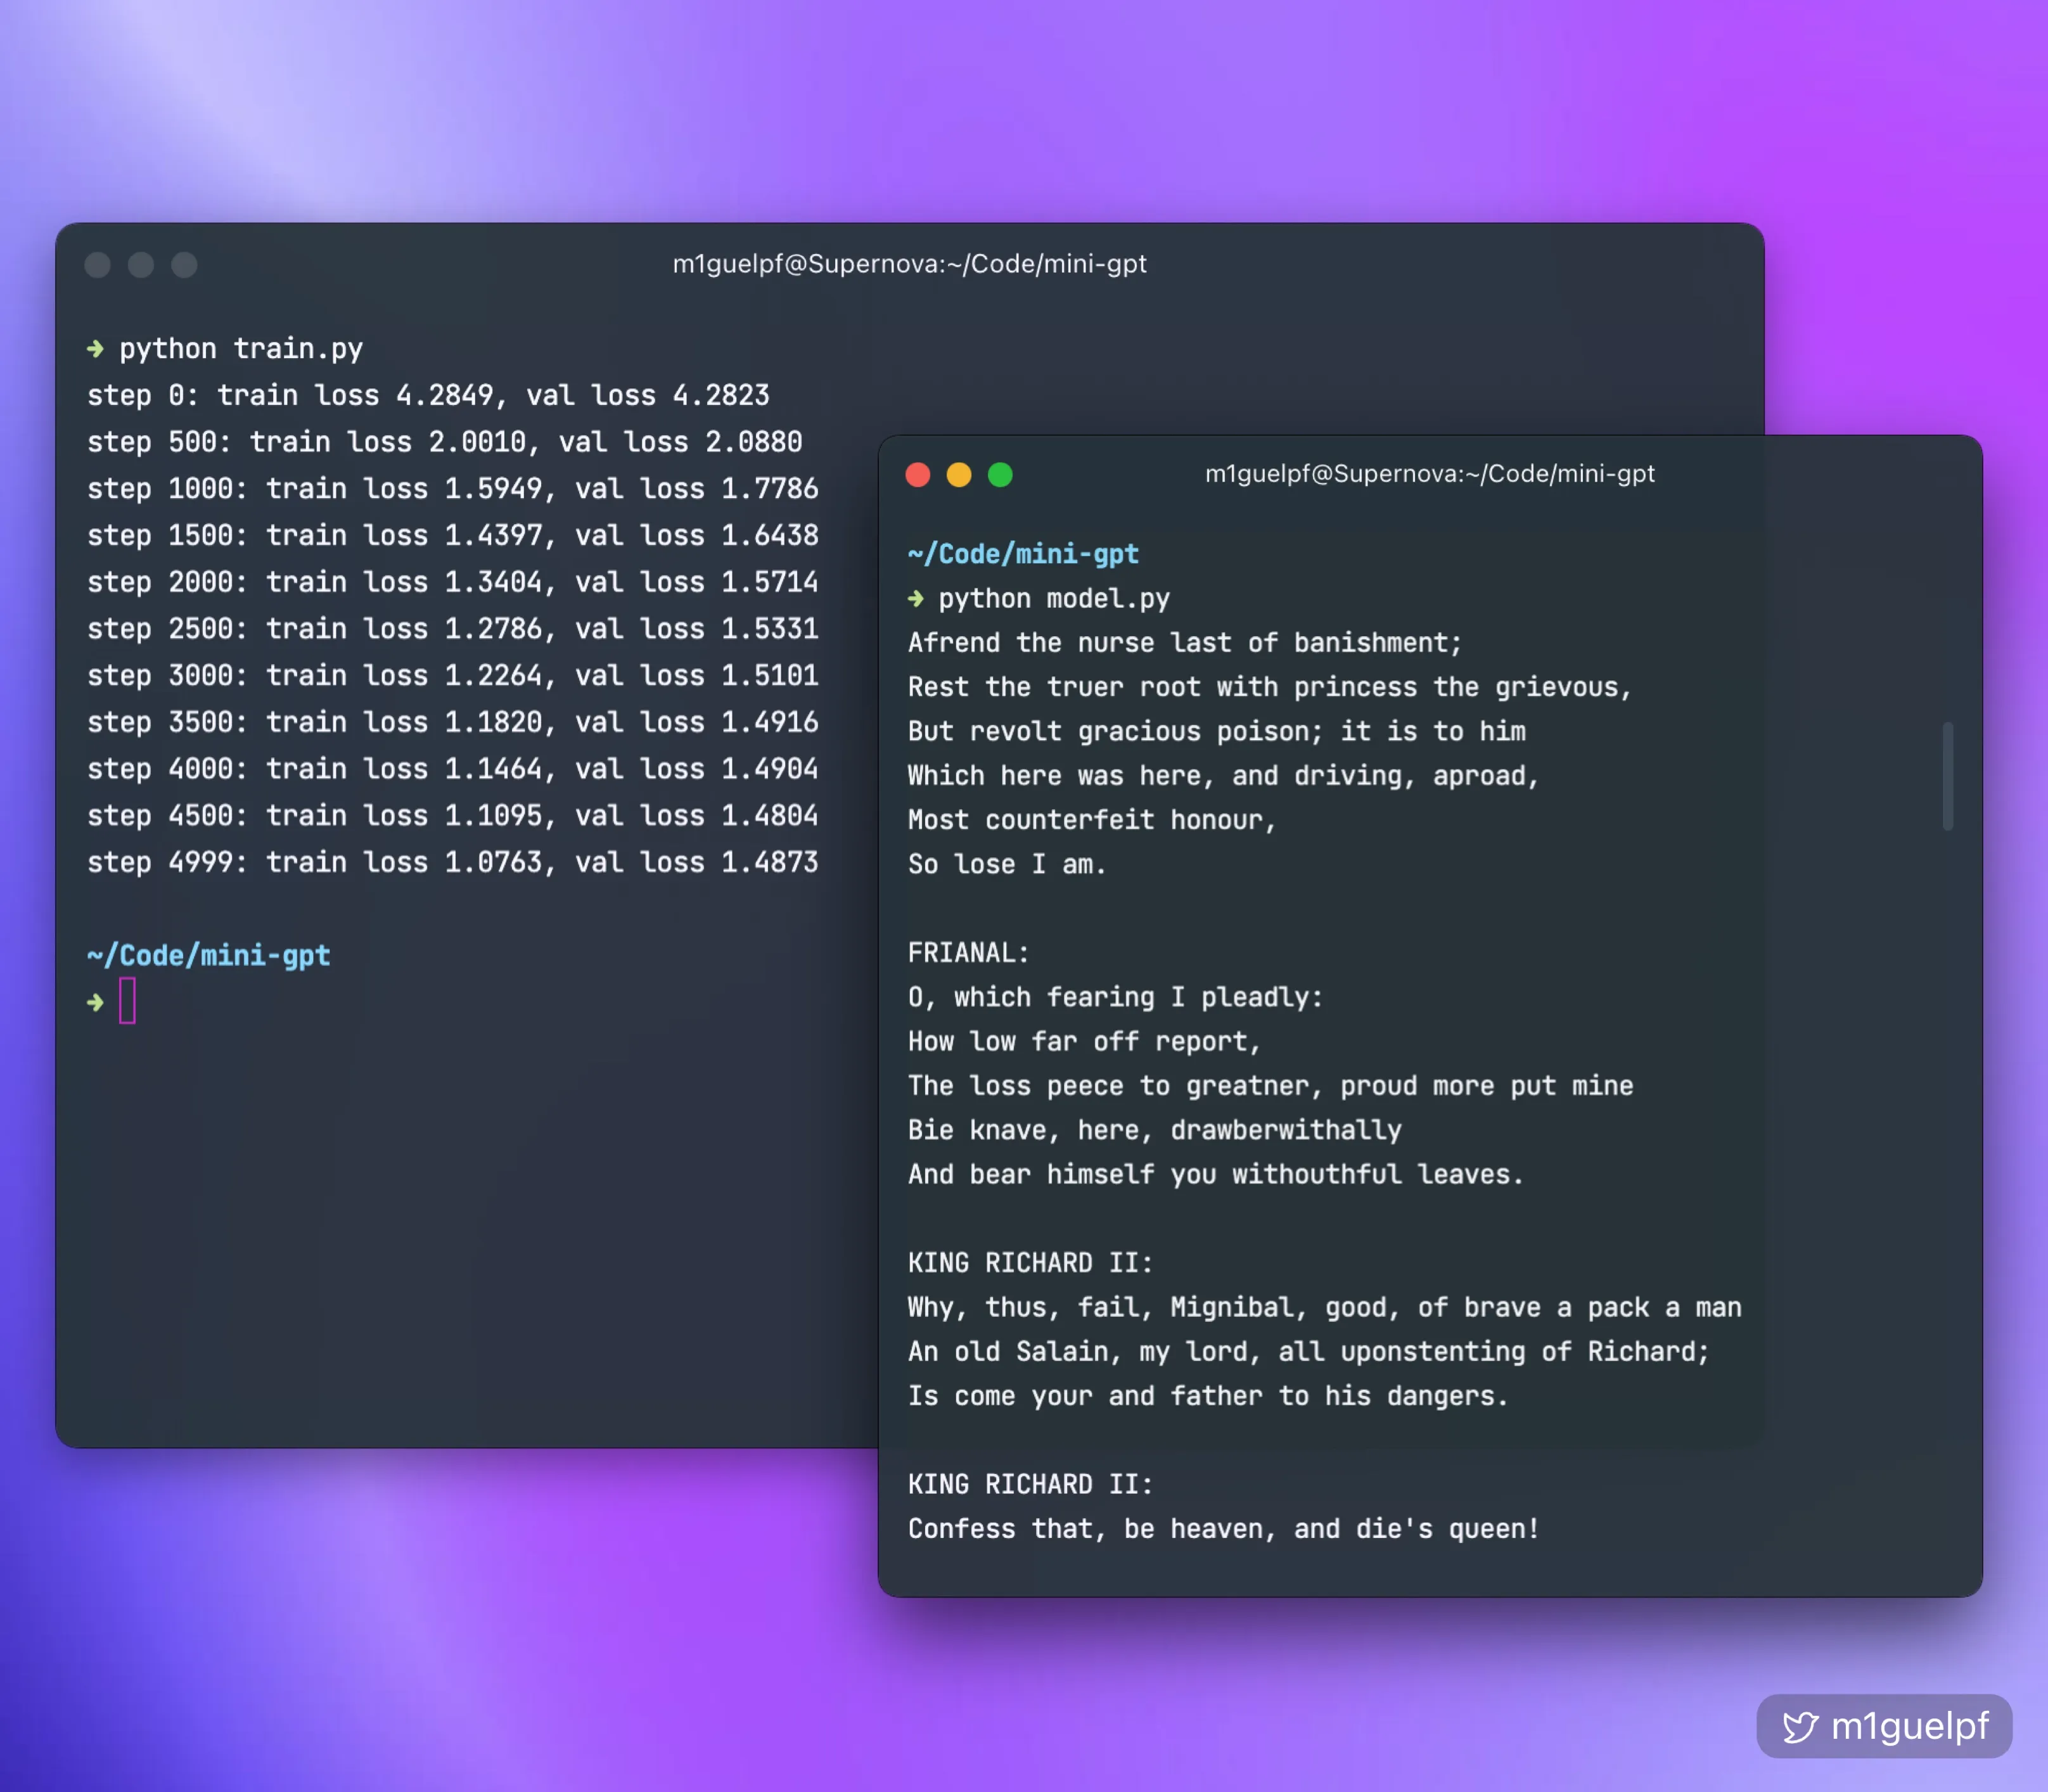Click the blue ~/Code/mini-gpt path in back terminal

tap(208, 955)
